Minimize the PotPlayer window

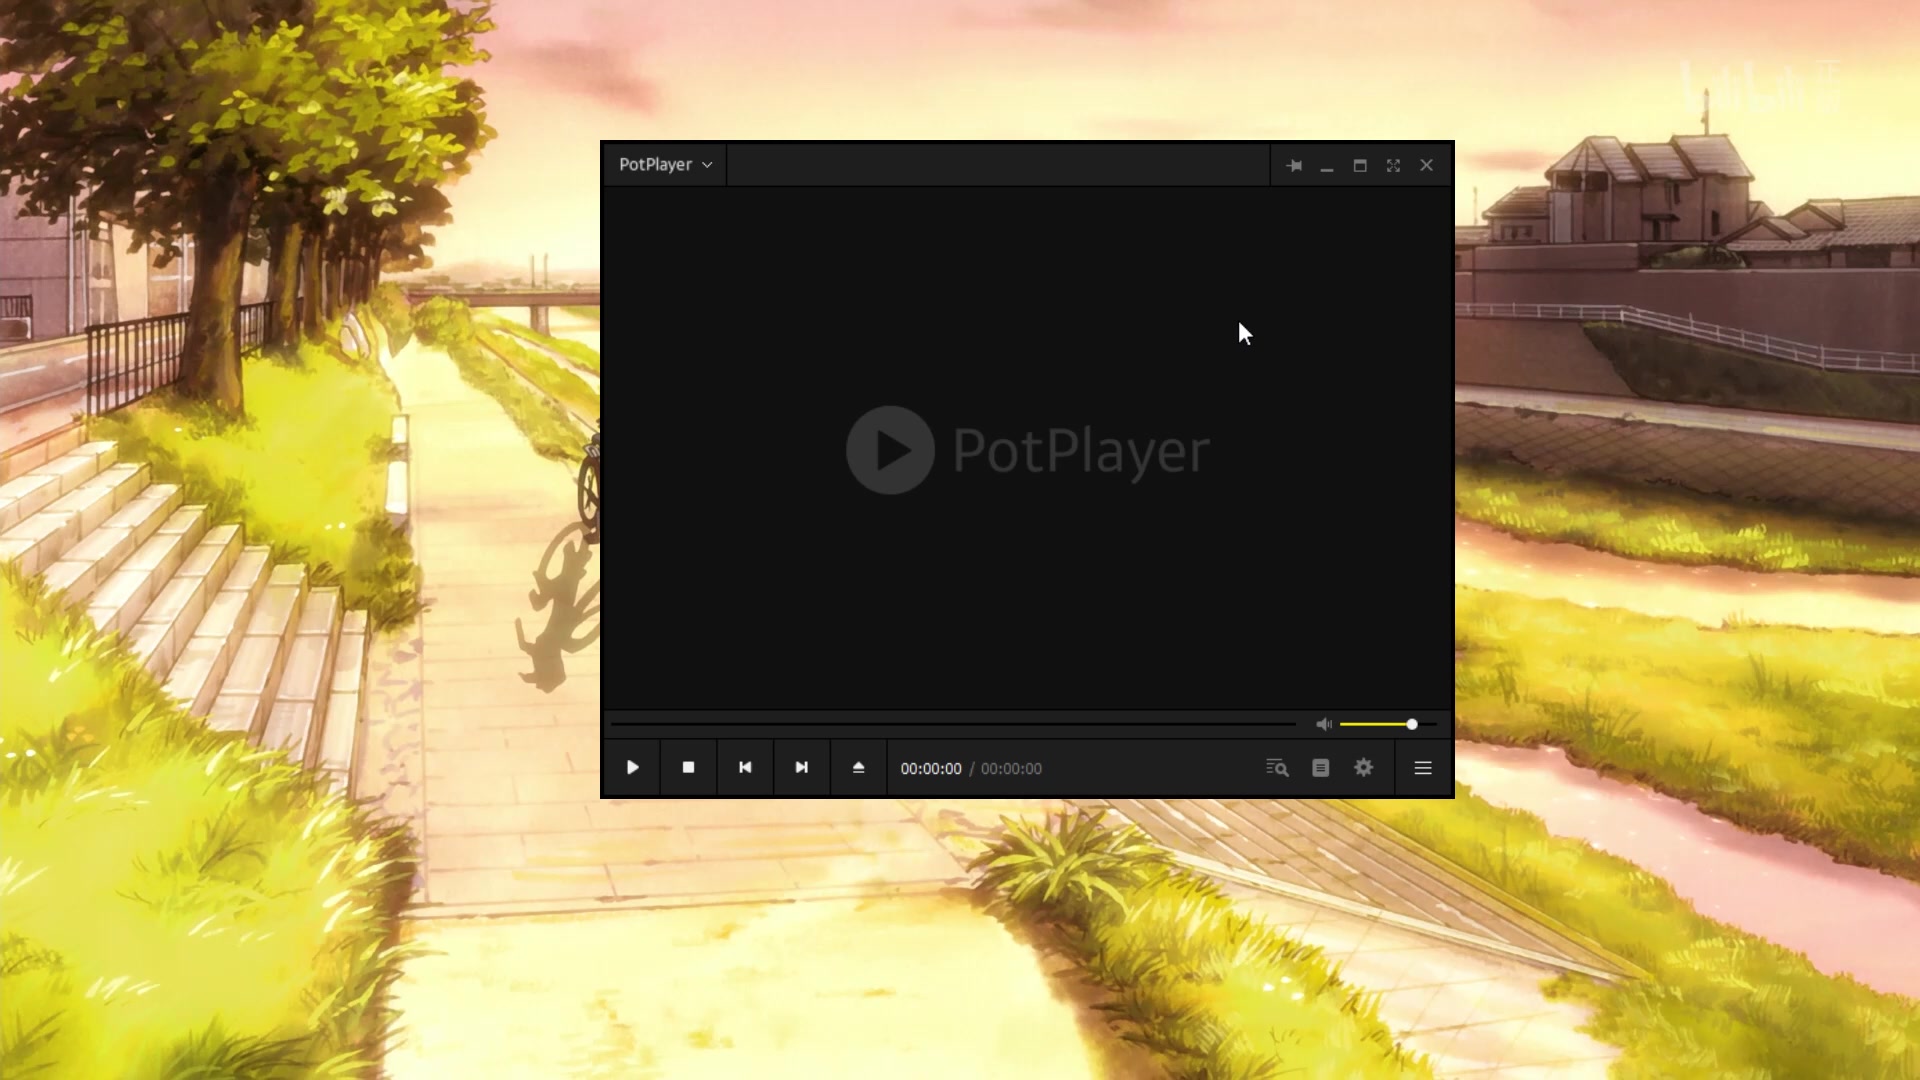(1327, 166)
